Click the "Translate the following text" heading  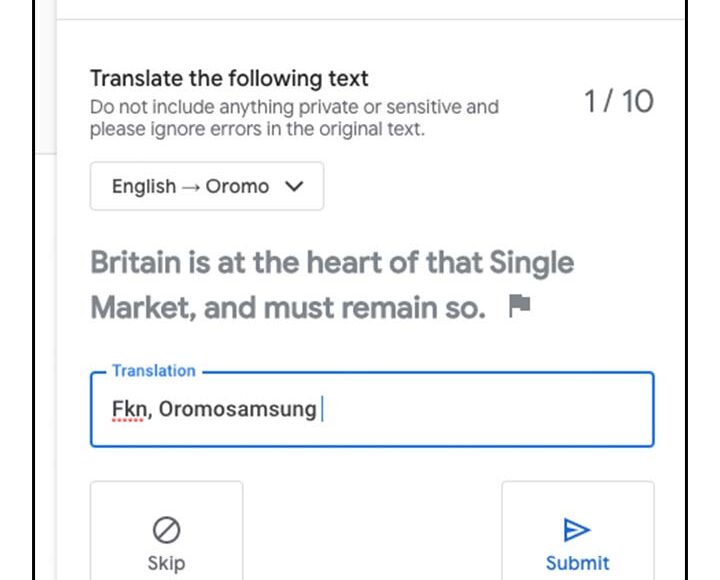(229, 78)
